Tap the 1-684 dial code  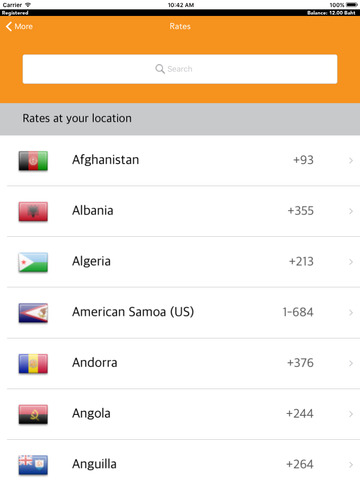click(298, 312)
